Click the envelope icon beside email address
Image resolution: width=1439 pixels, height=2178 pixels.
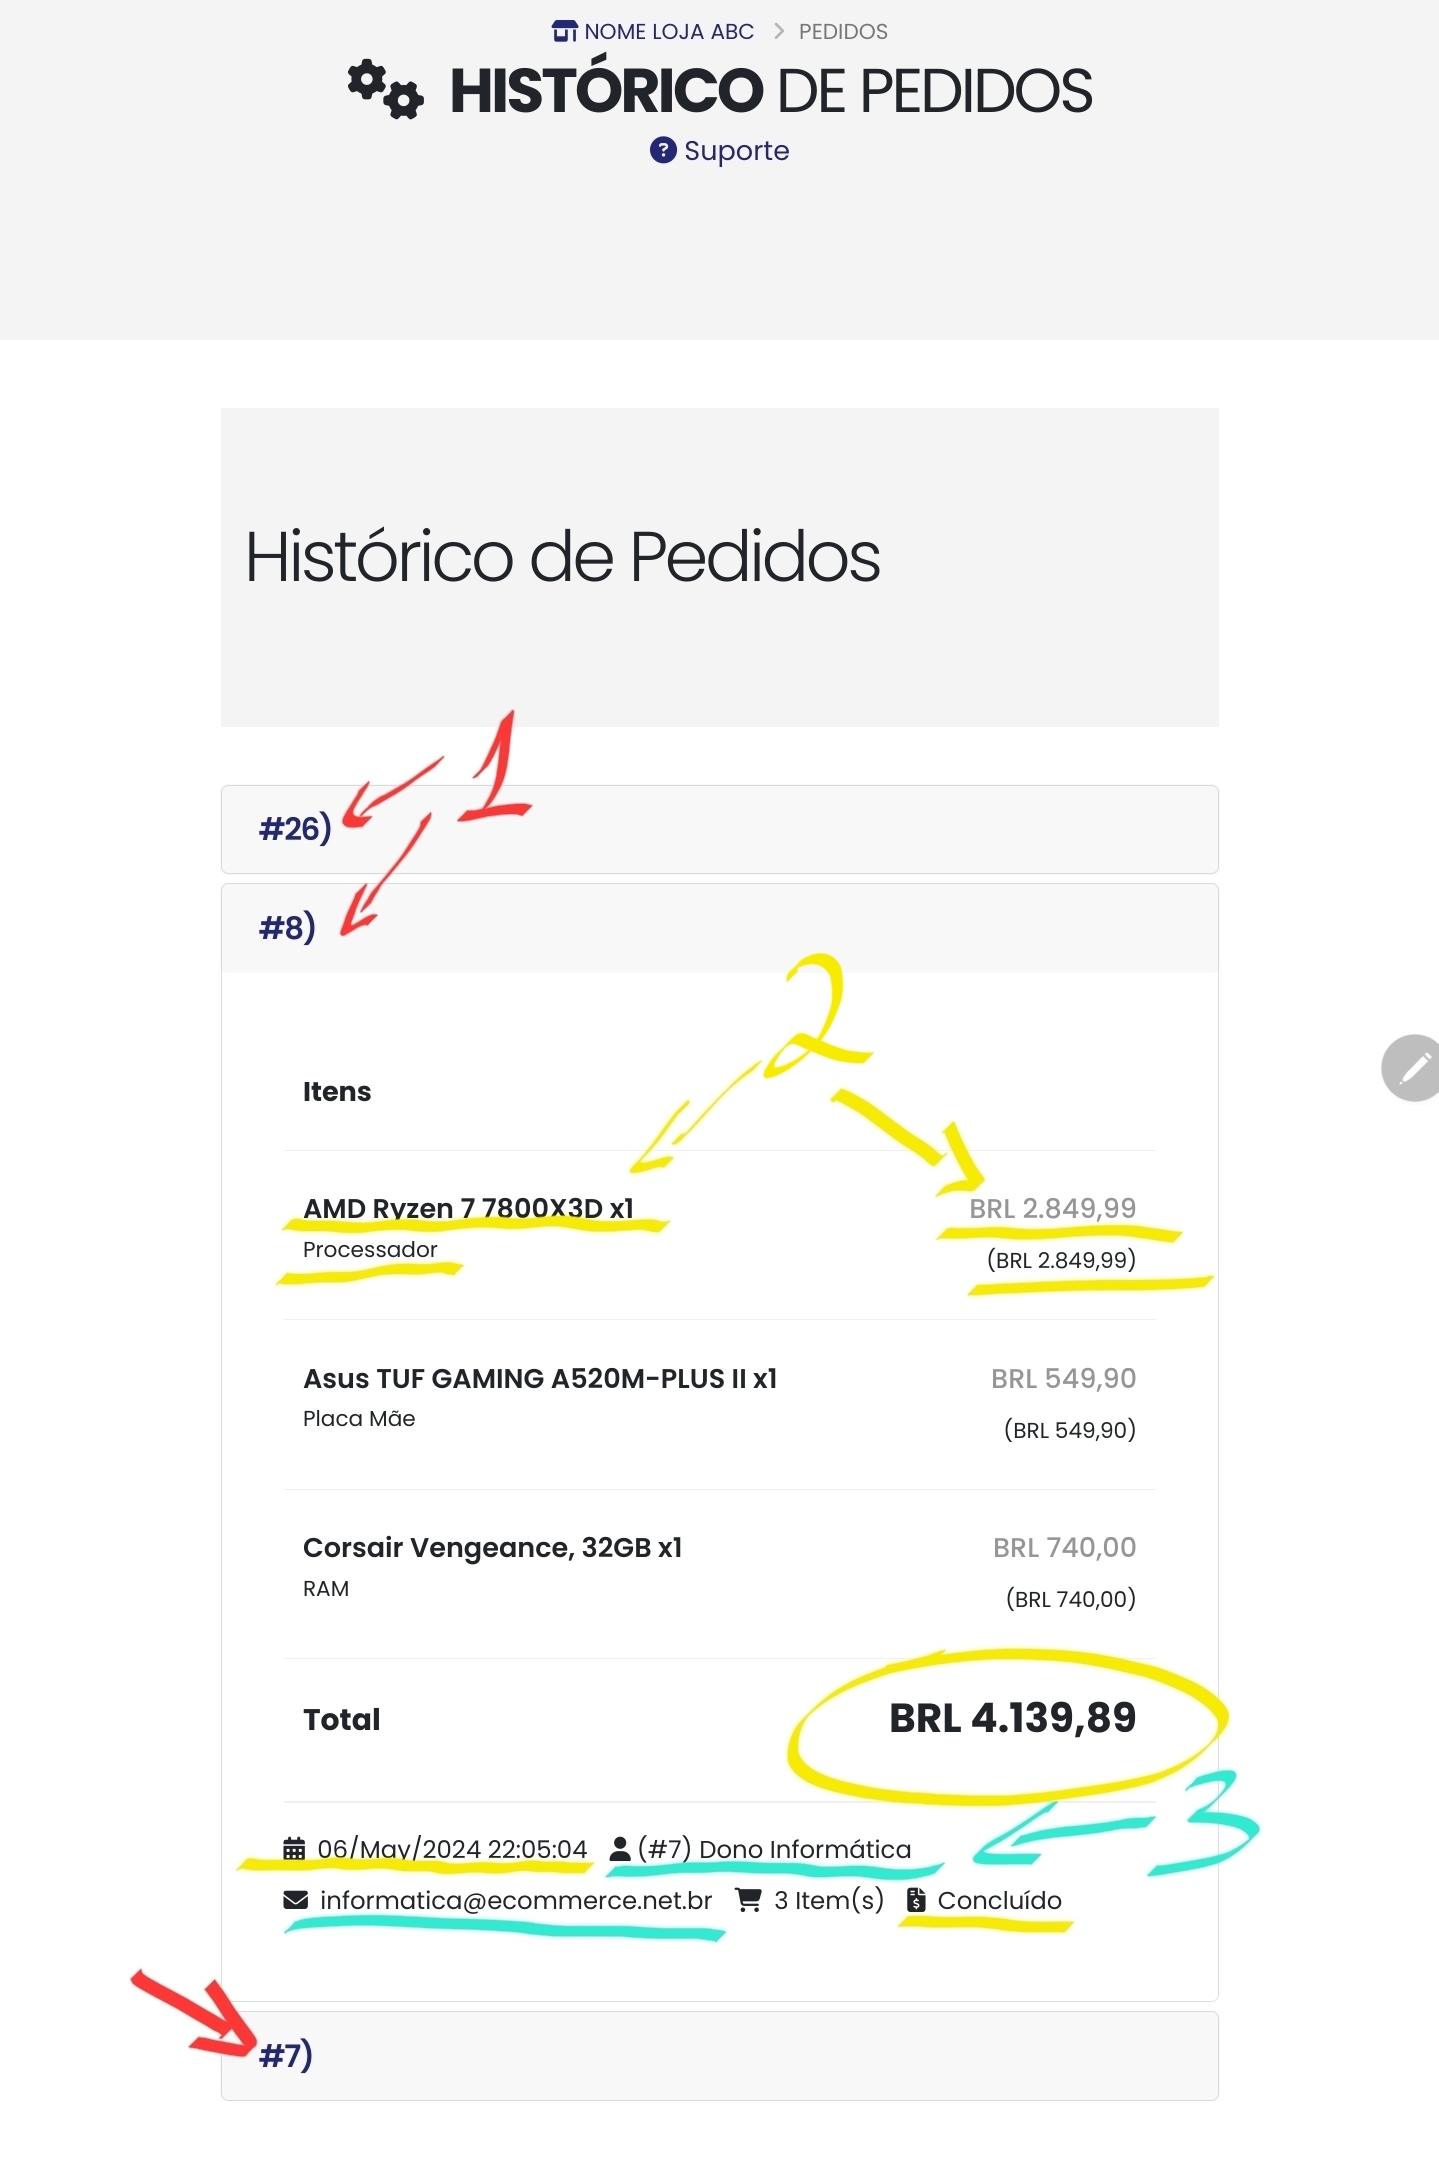[x=296, y=1899]
